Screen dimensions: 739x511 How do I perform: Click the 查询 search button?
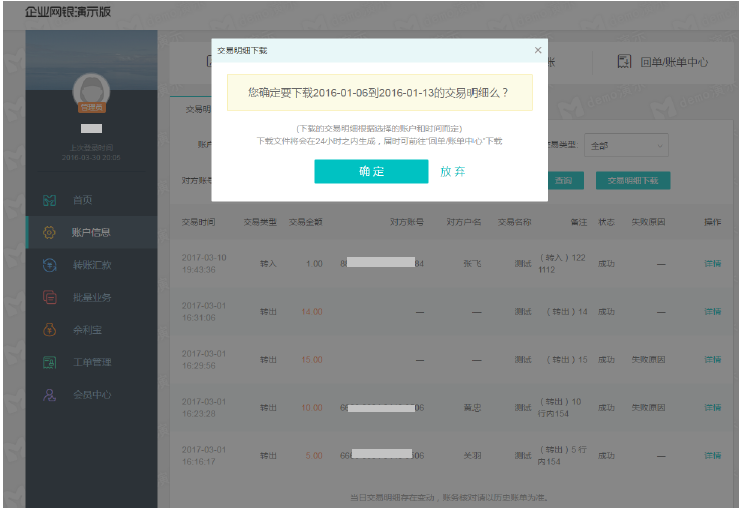[565, 181]
